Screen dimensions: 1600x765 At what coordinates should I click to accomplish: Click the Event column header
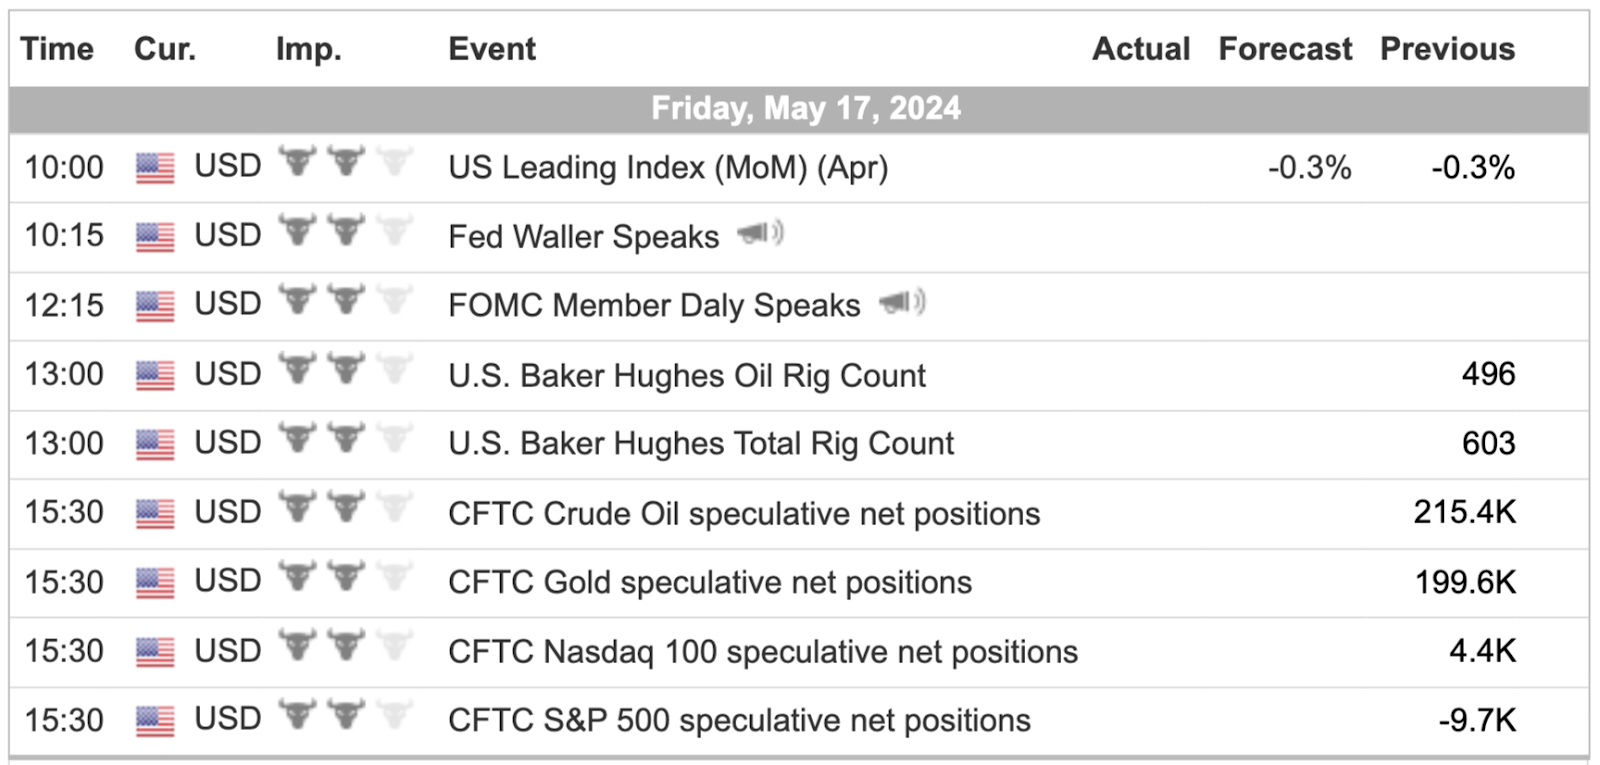click(x=492, y=48)
